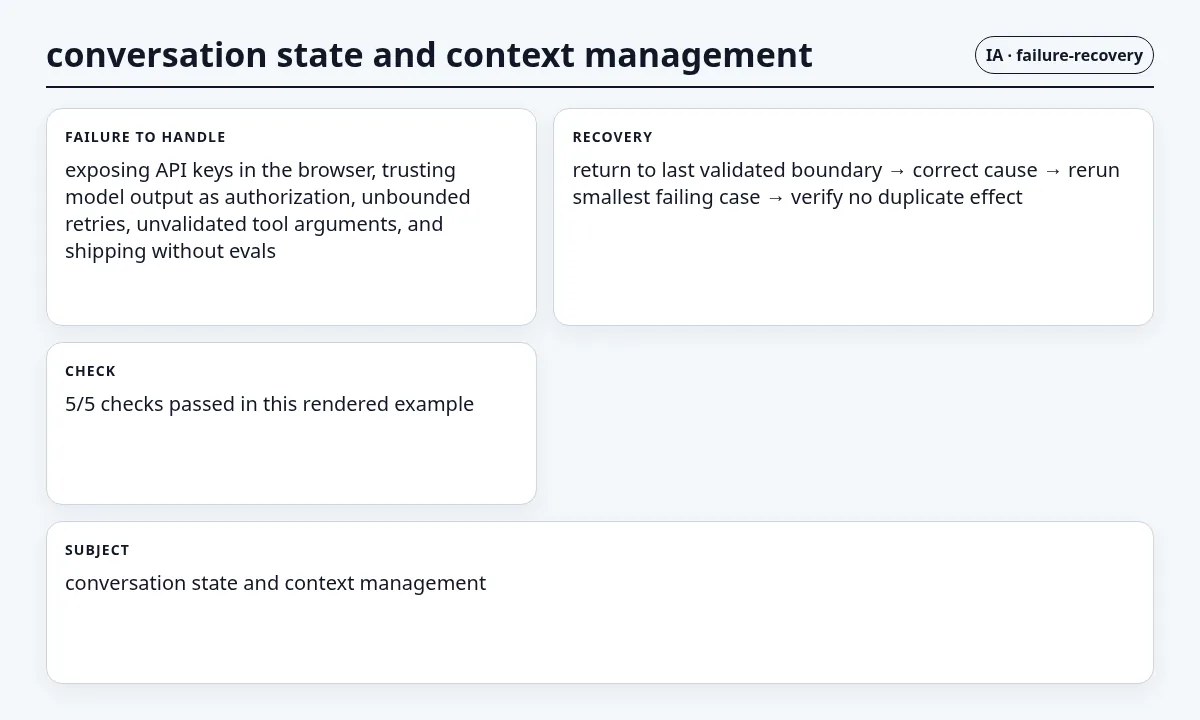This screenshot has width=1200, height=720.
Task: Click empty area of the Recovery card
Action: click(853, 270)
